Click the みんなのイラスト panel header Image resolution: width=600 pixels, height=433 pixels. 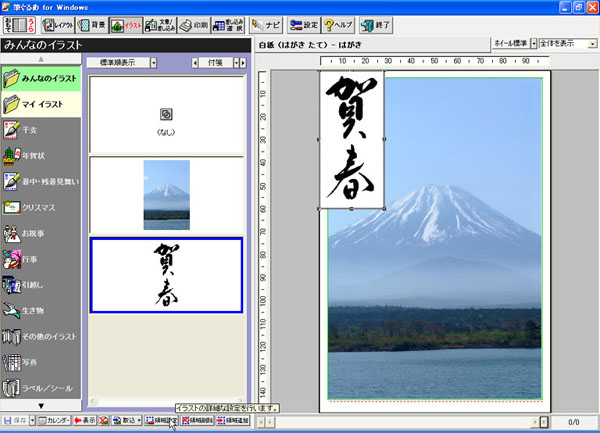(x=126, y=45)
